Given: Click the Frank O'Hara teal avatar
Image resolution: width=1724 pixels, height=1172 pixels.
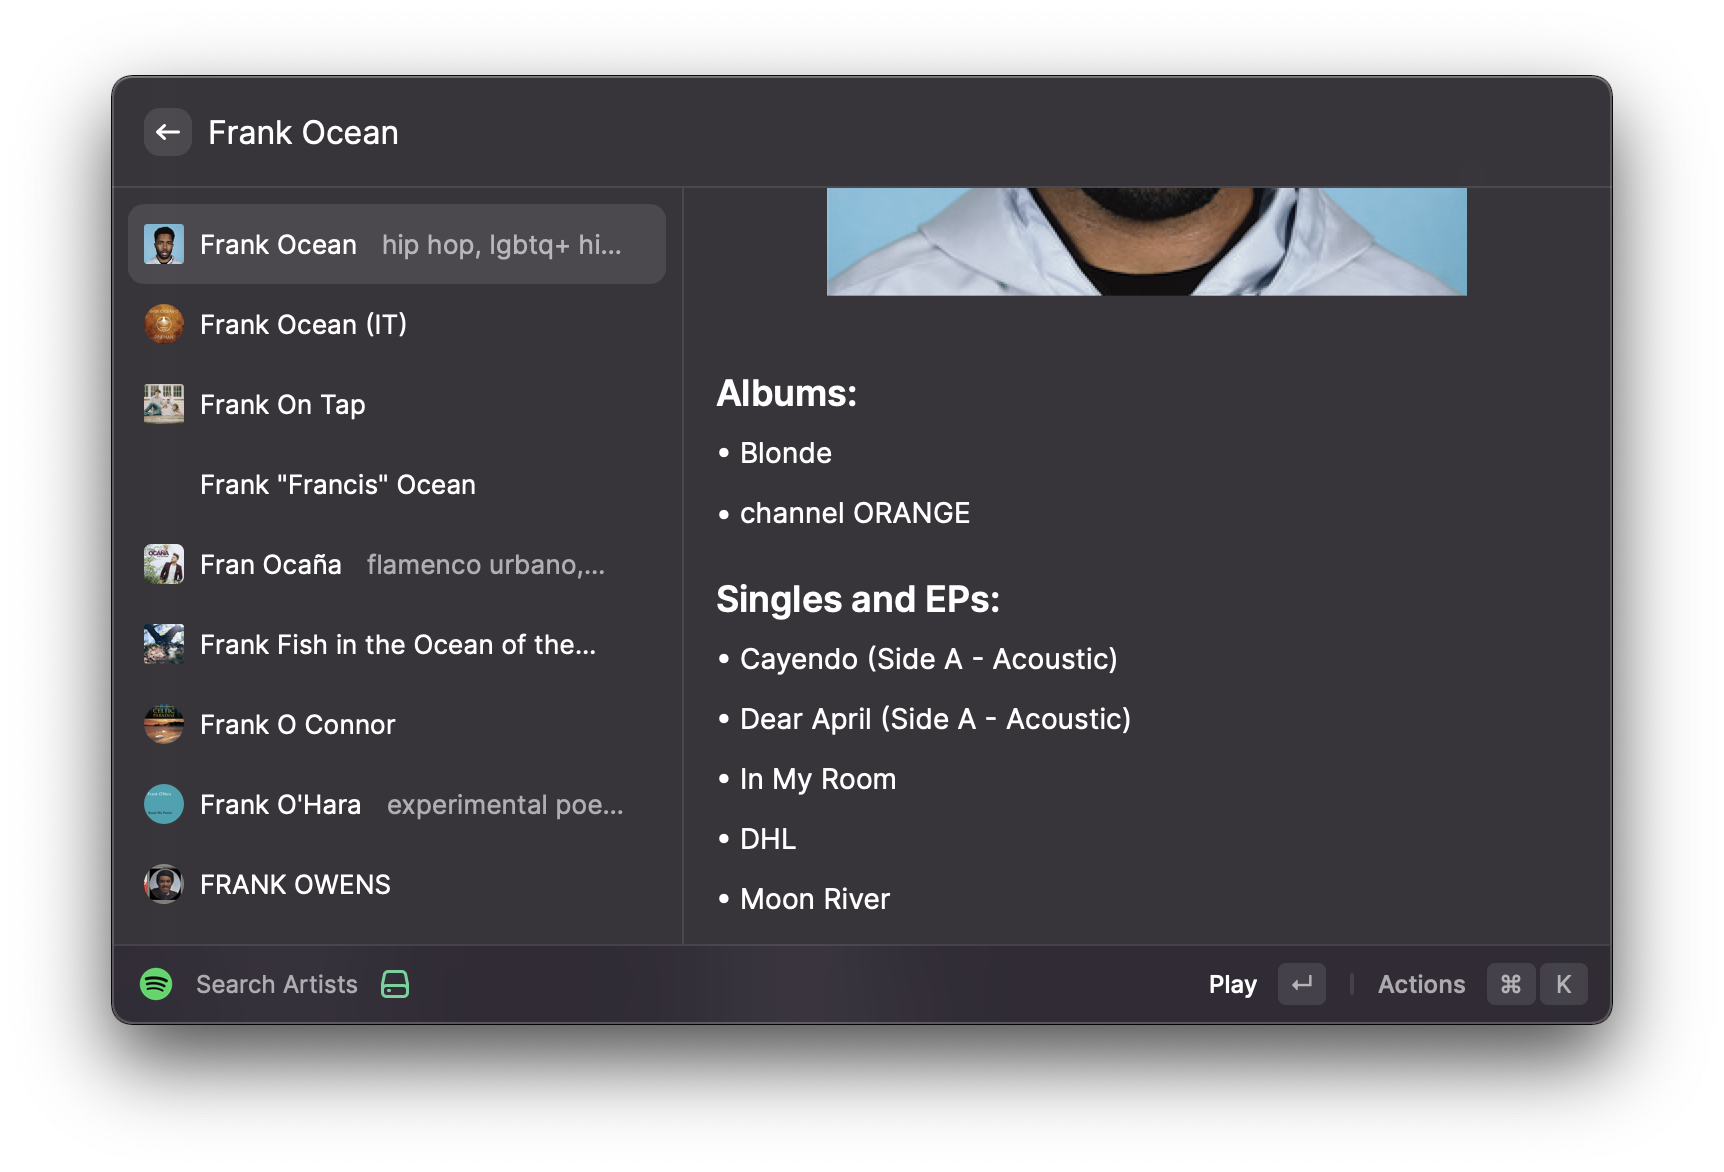Looking at the screenshot, I should click(164, 804).
